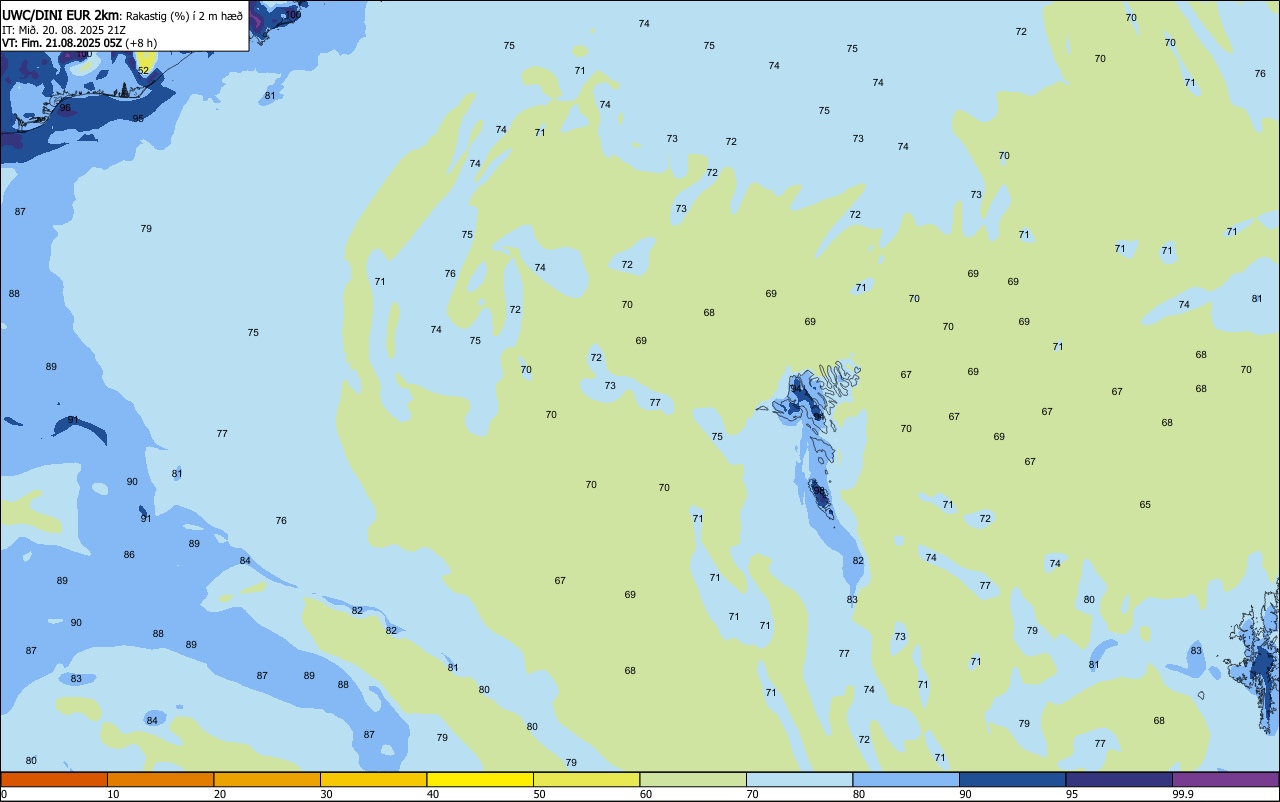Select the 90–95 dark blue legend swatch
This screenshot has height=802, width=1280.
click(1012, 779)
